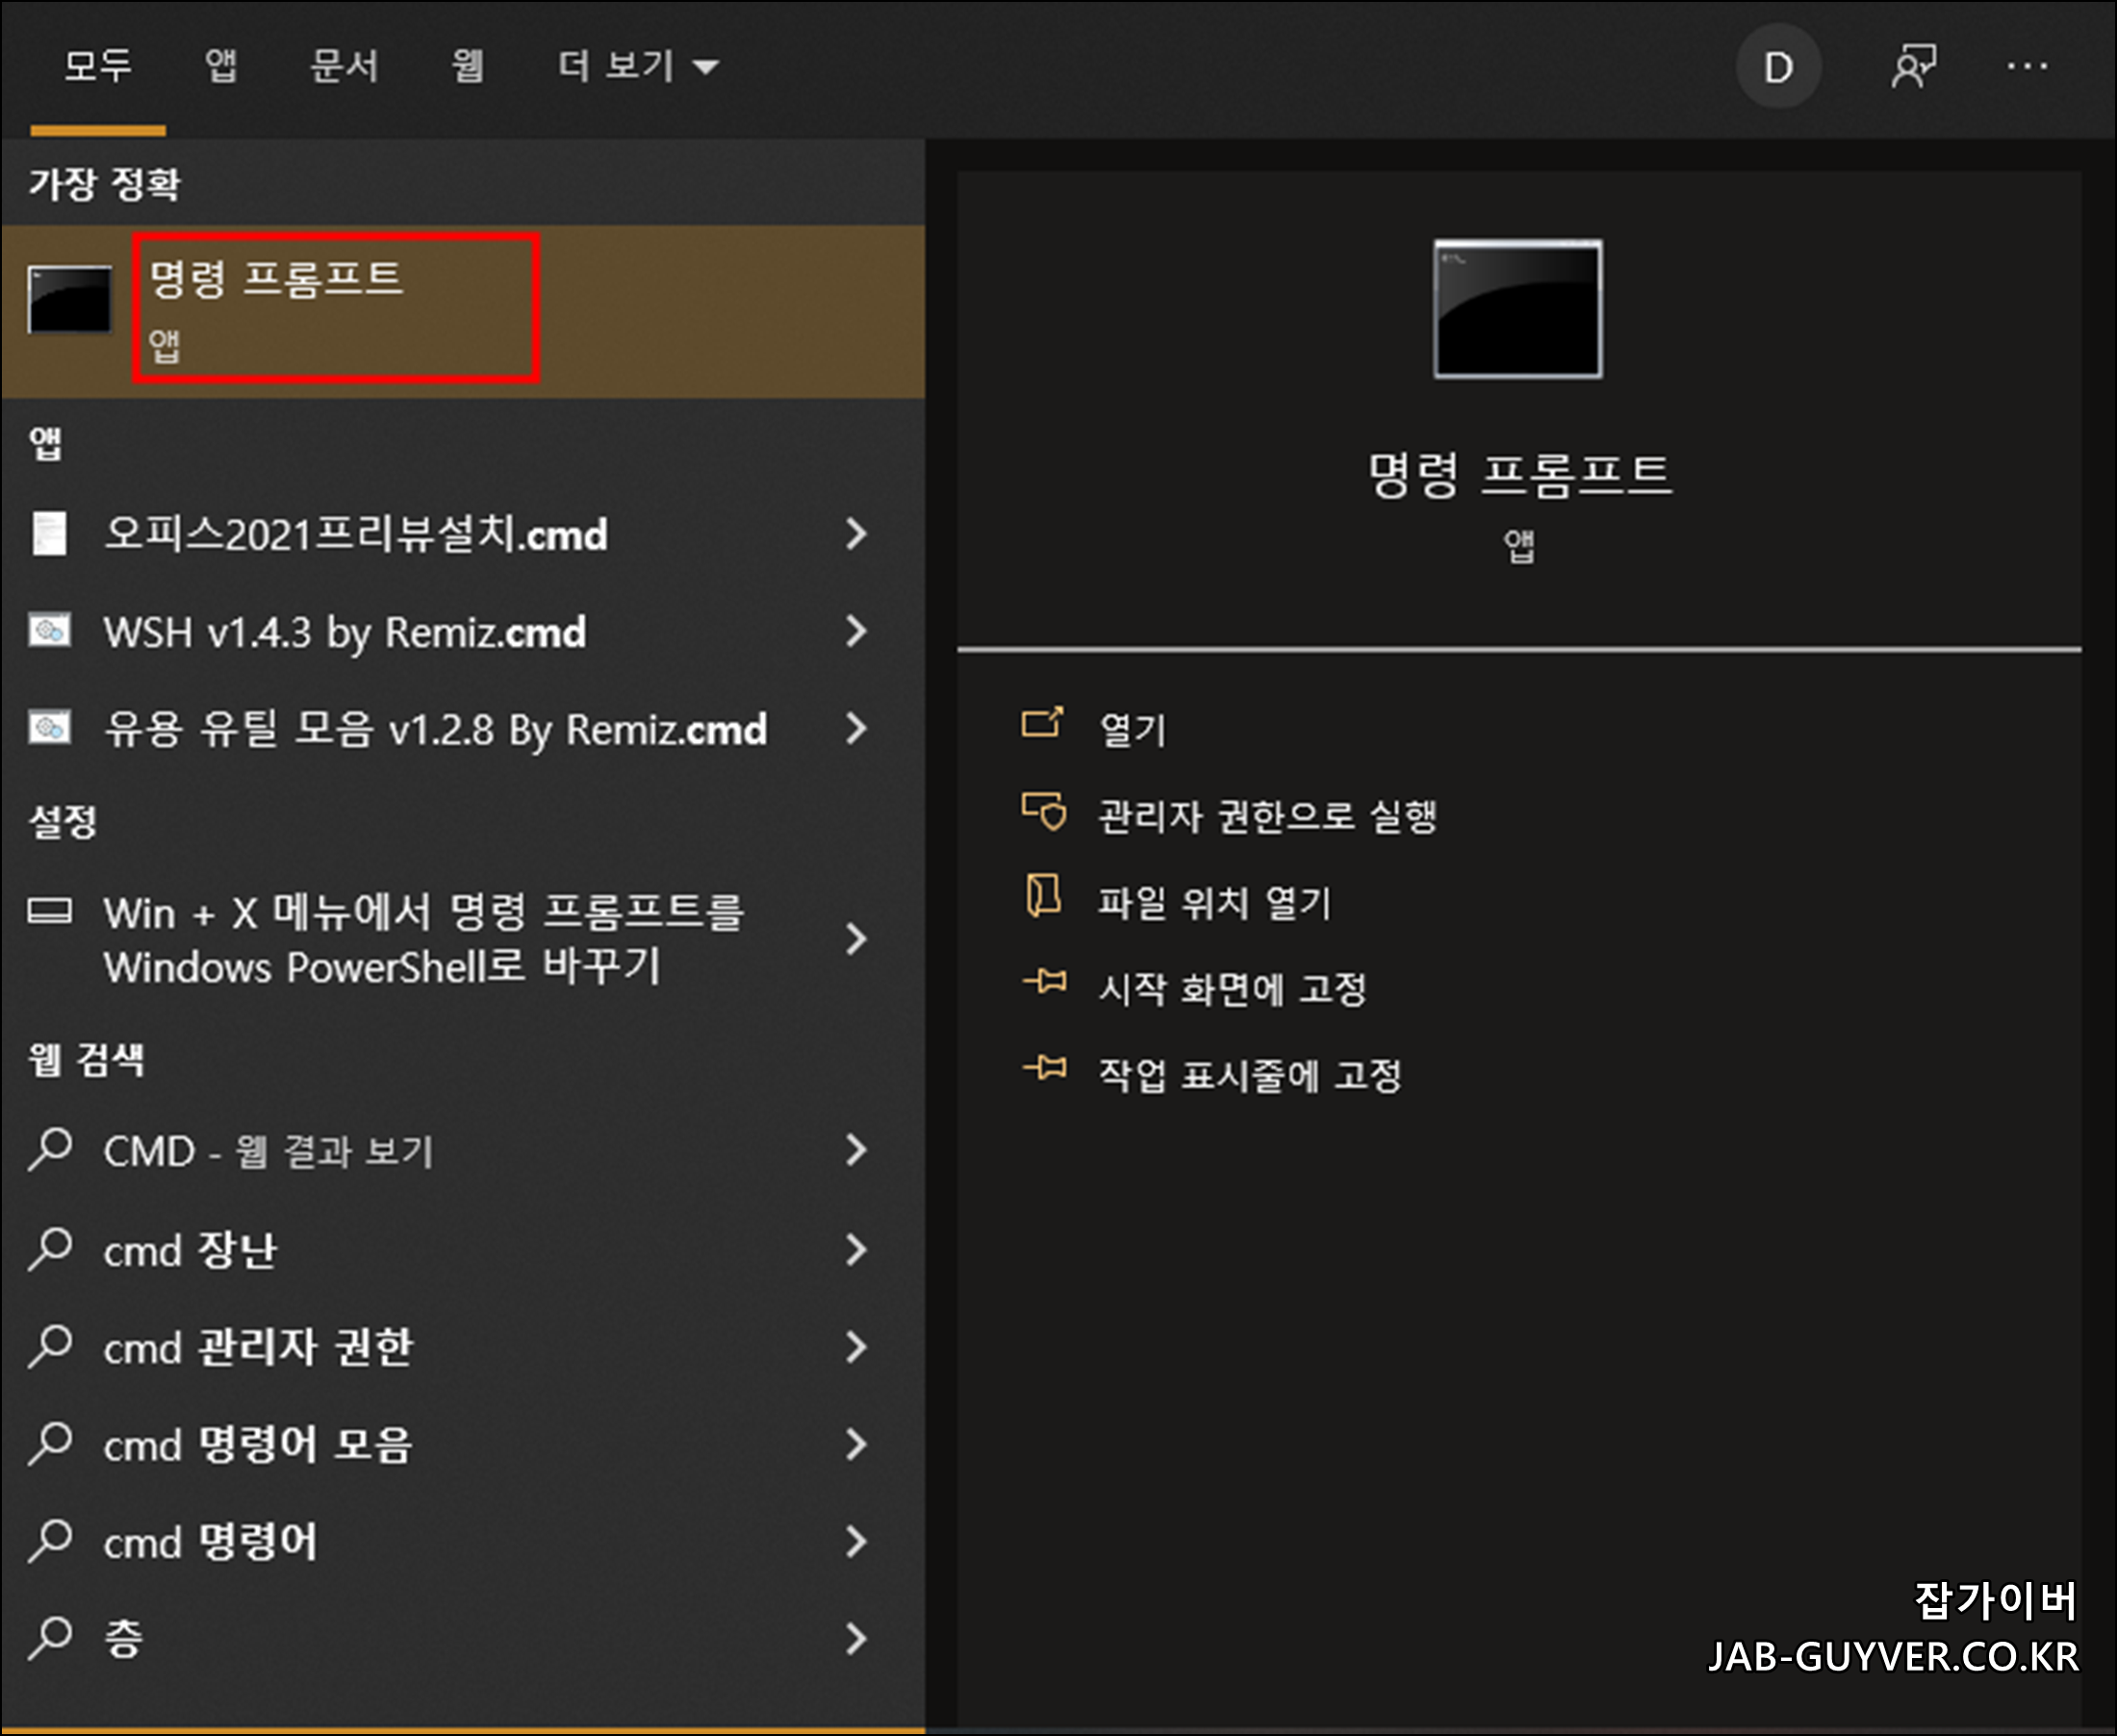
Task: Select the 웹 filter tab
Action: [x=467, y=67]
